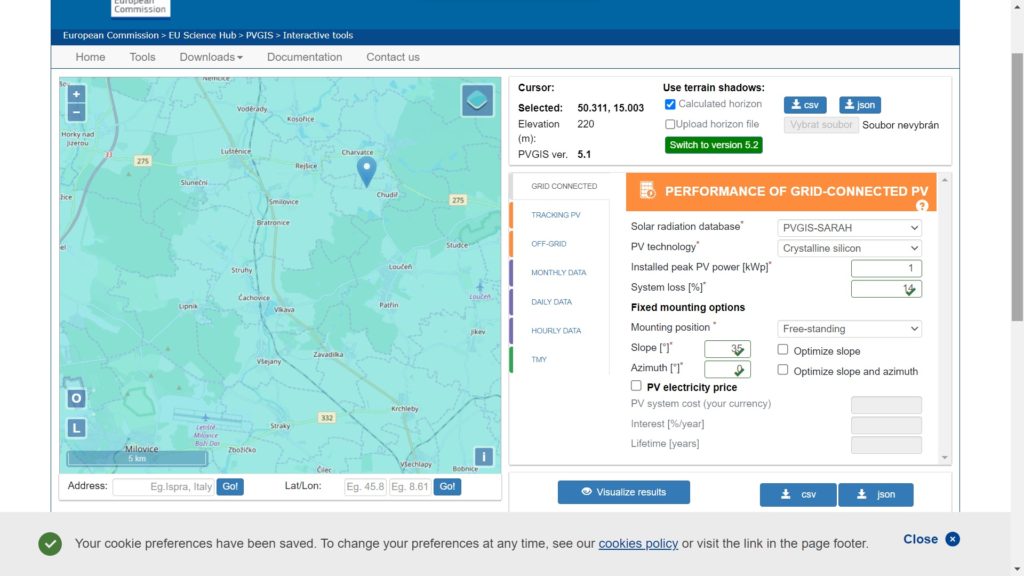
Task: Switch to Monthly Data tab
Action: tap(558, 272)
